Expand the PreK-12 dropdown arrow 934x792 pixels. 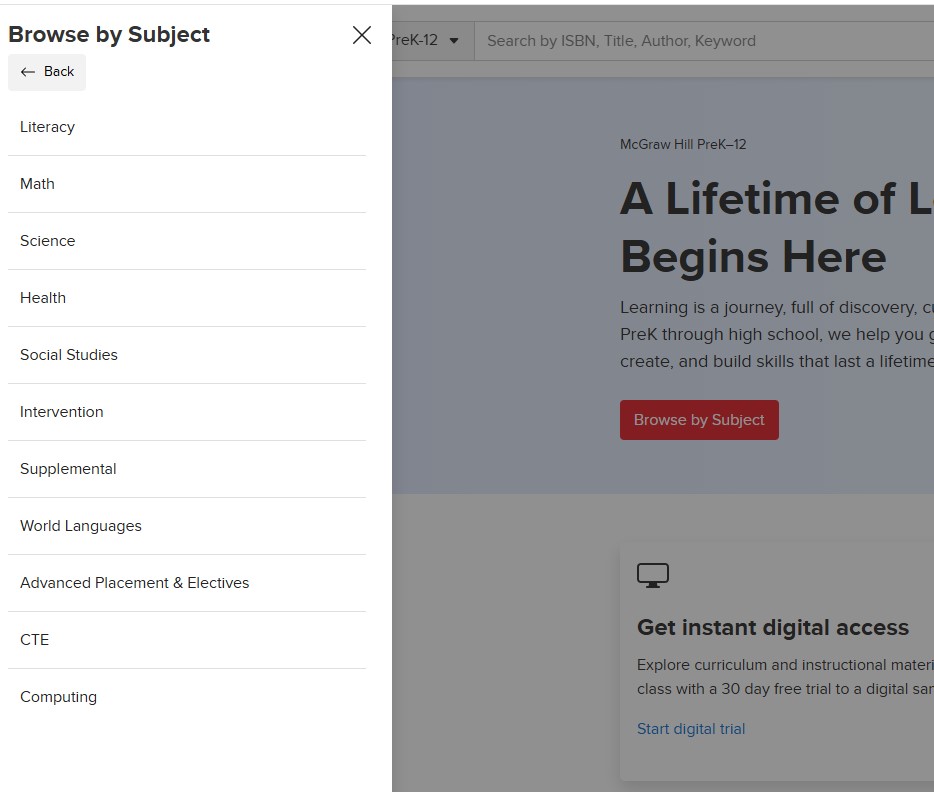tap(453, 41)
